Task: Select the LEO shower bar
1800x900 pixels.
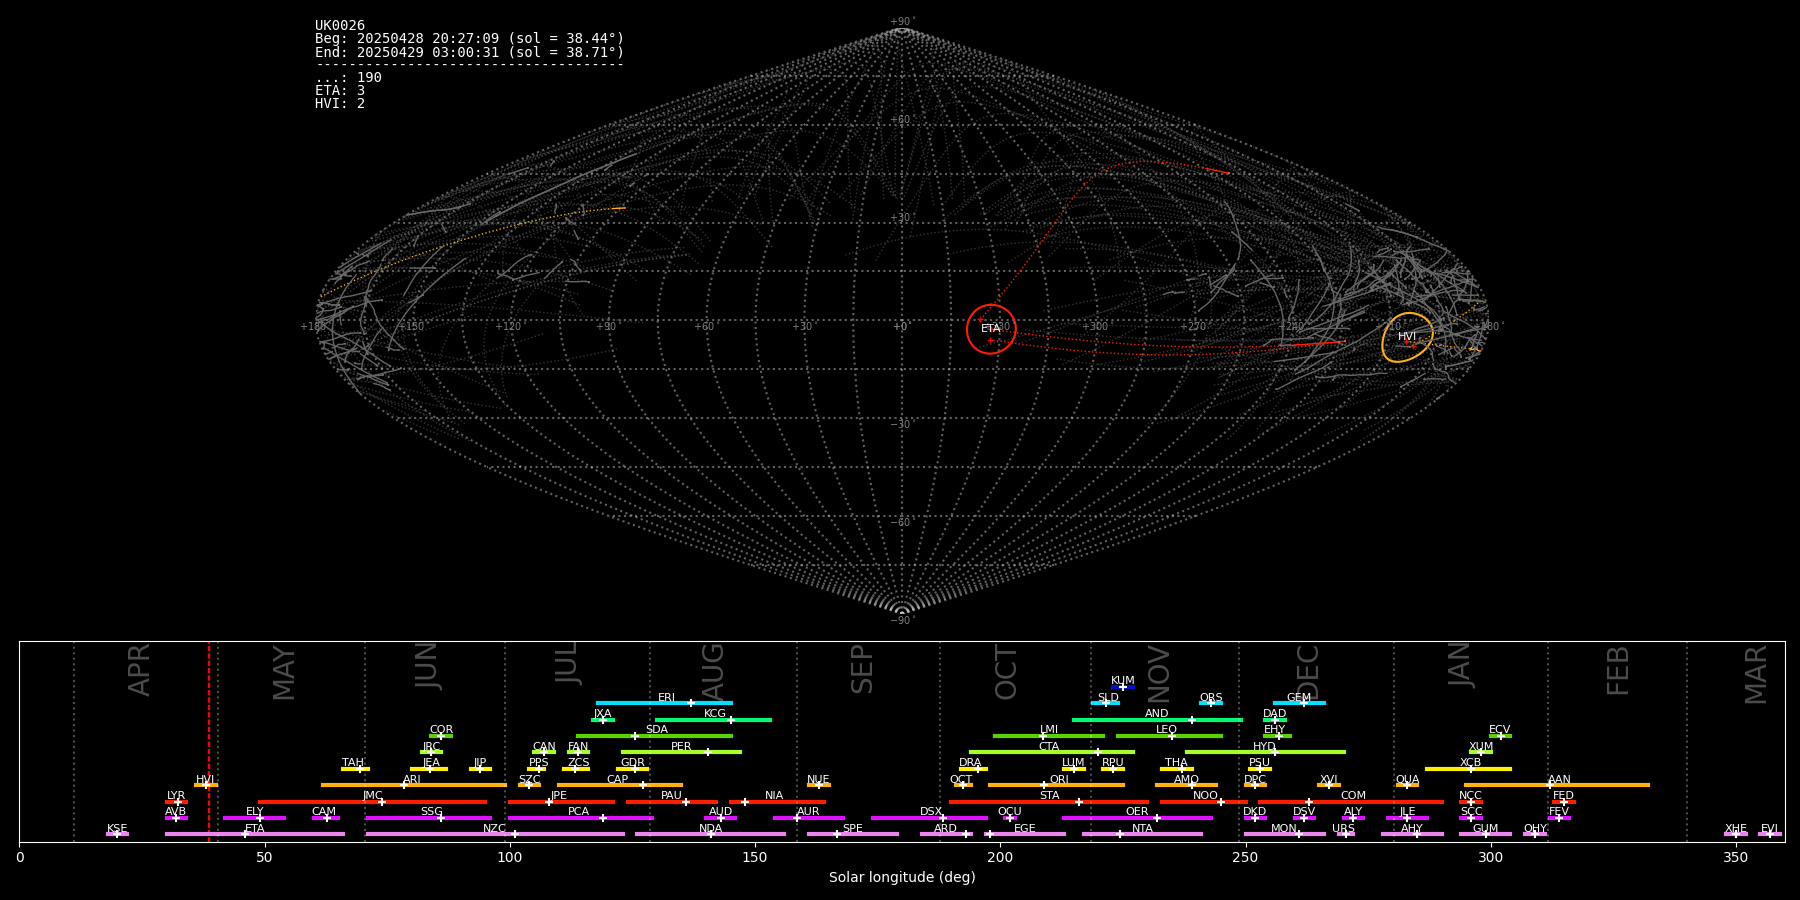Action: (x=1169, y=736)
